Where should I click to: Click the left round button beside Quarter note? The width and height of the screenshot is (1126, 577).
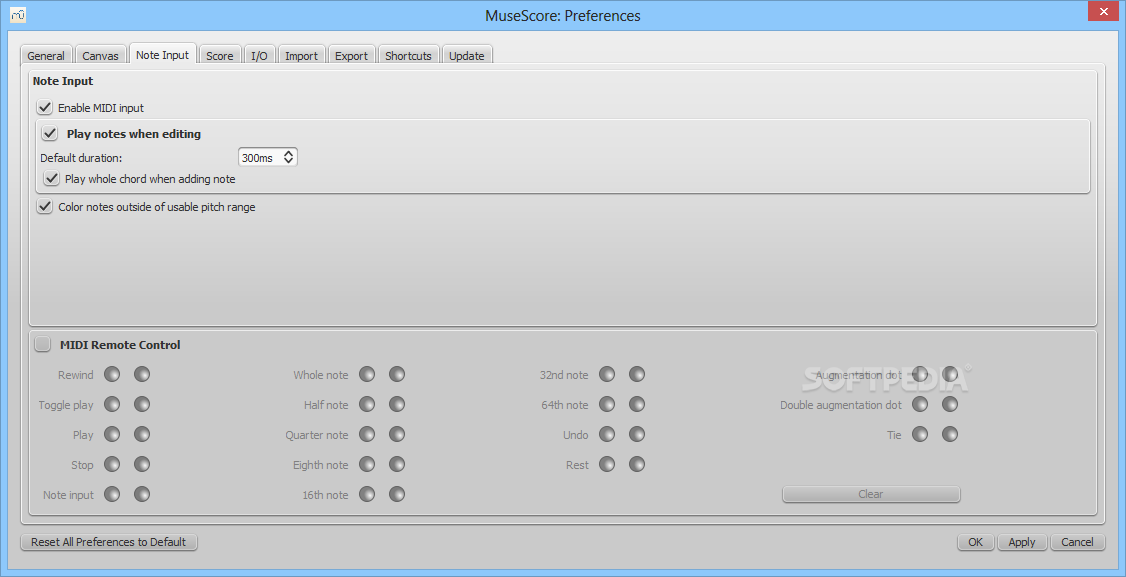367,434
